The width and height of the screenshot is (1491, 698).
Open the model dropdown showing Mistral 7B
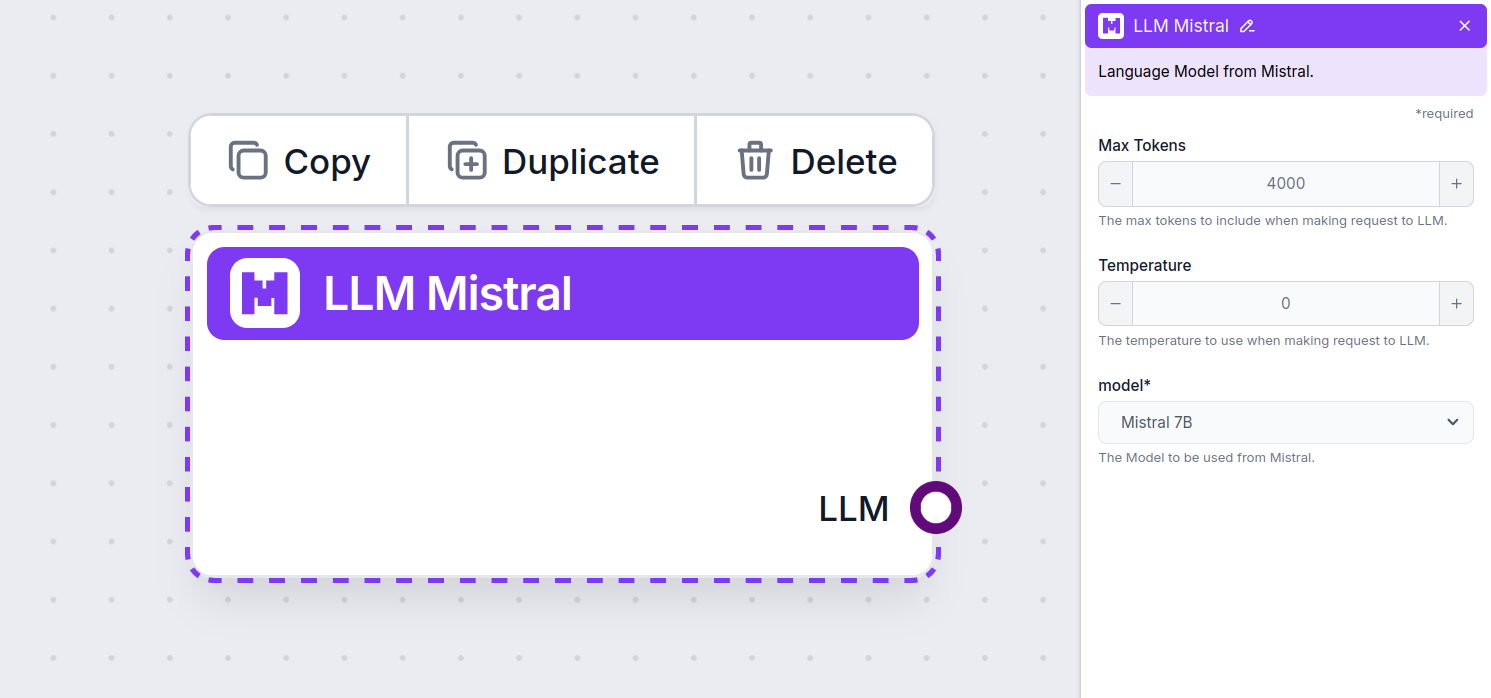1285,423
